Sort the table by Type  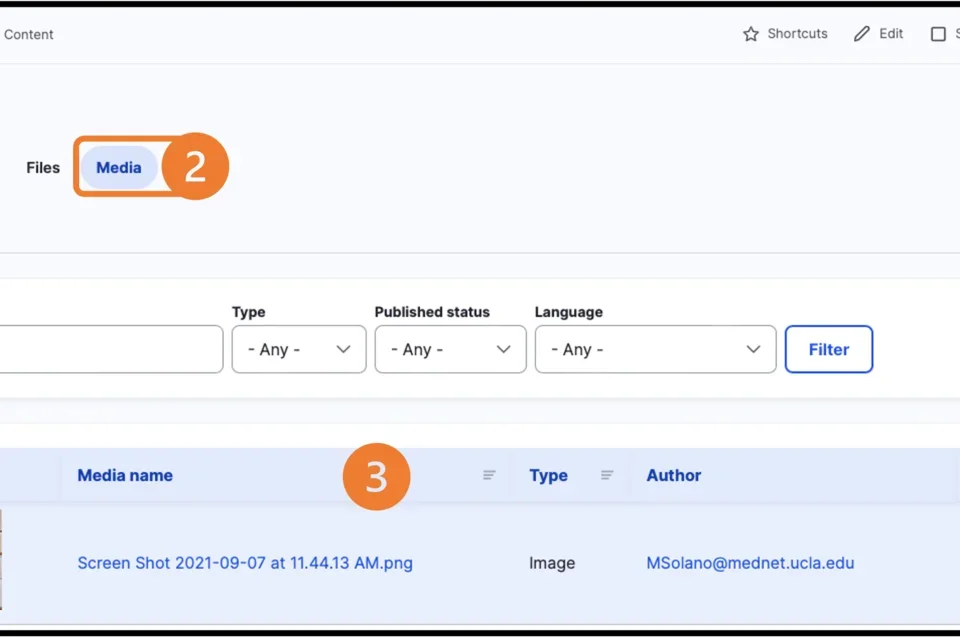click(x=548, y=475)
